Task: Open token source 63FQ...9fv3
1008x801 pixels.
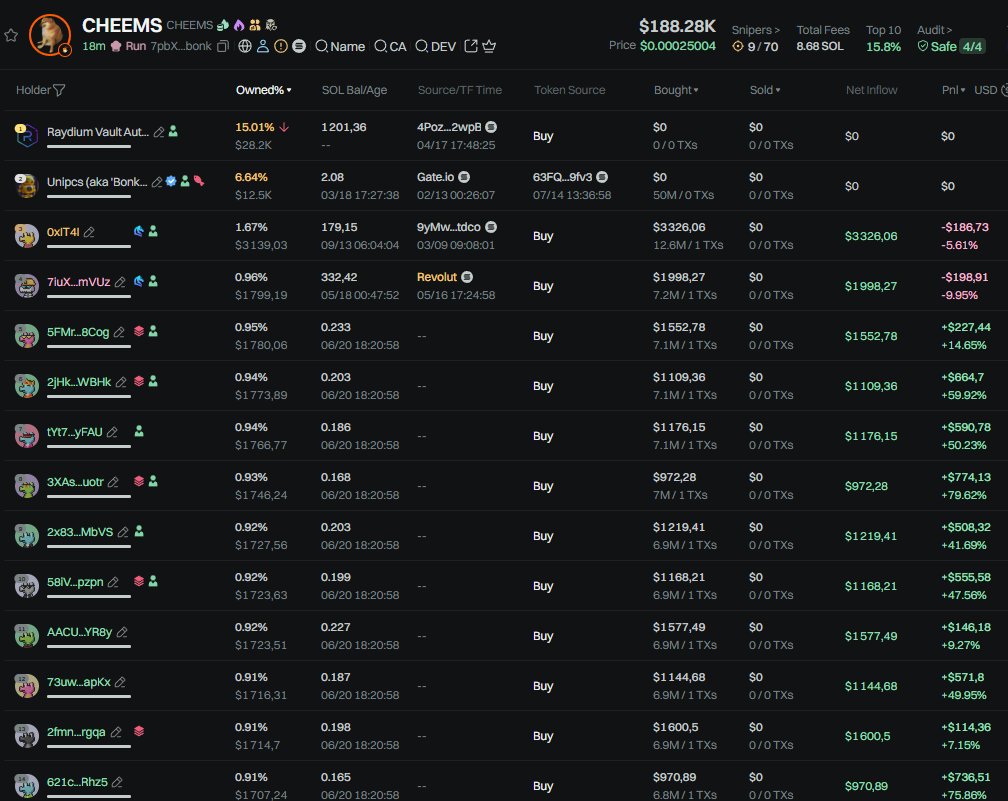Action: [x=562, y=177]
